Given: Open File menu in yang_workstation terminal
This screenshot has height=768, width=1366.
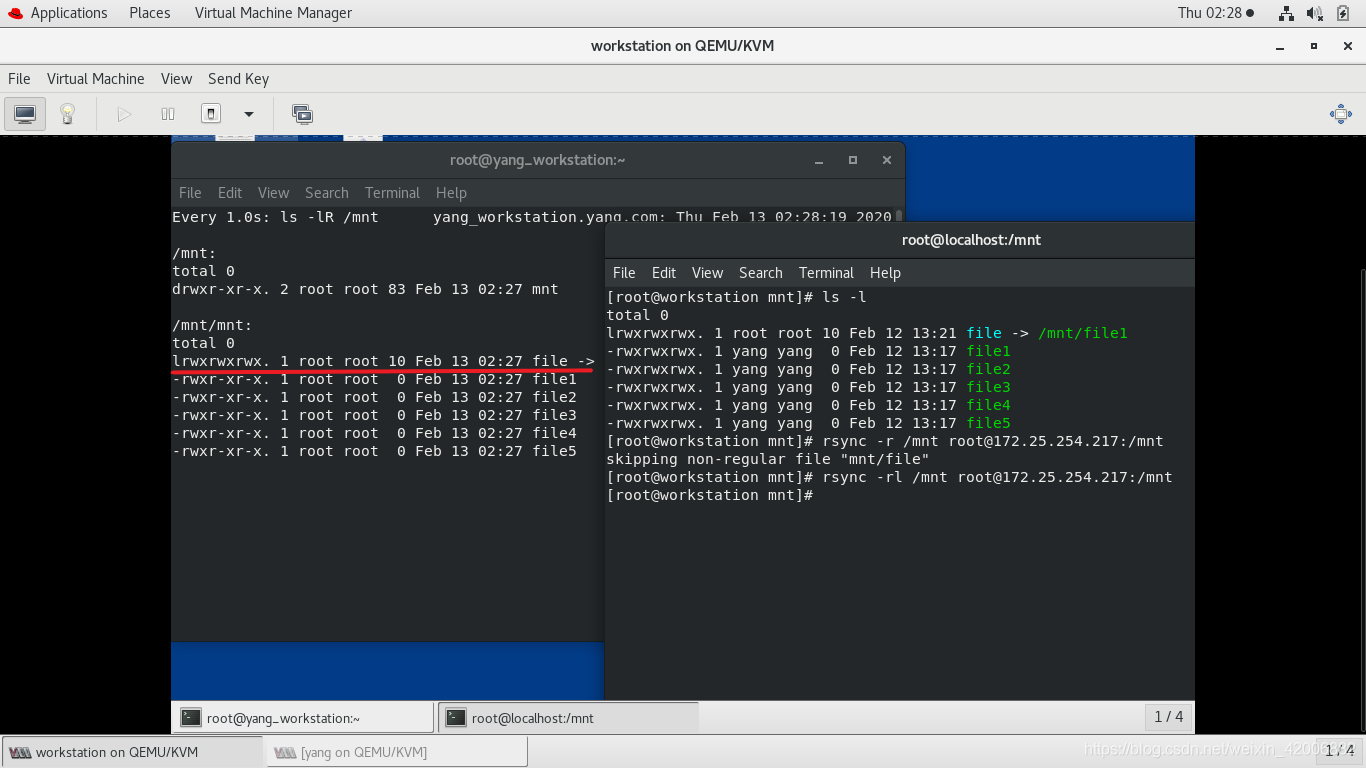Looking at the screenshot, I should coord(190,193).
